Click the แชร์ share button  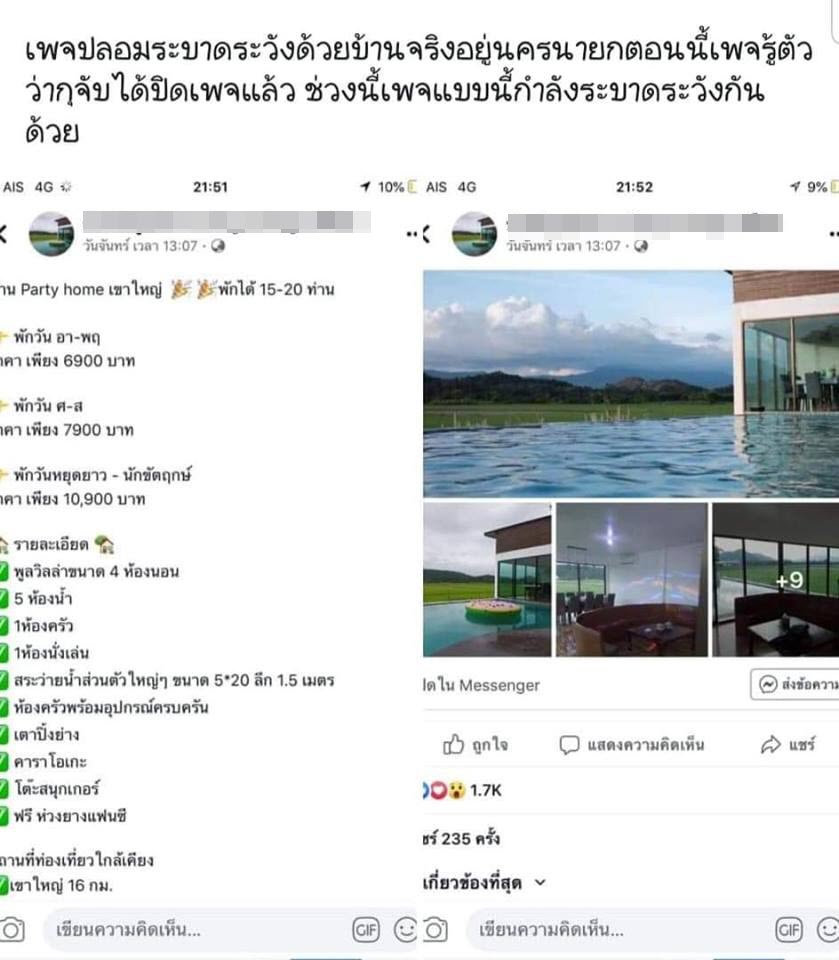(788, 744)
